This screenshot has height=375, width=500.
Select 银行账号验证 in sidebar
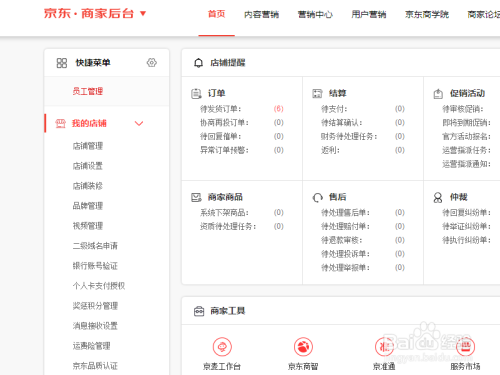point(95,266)
